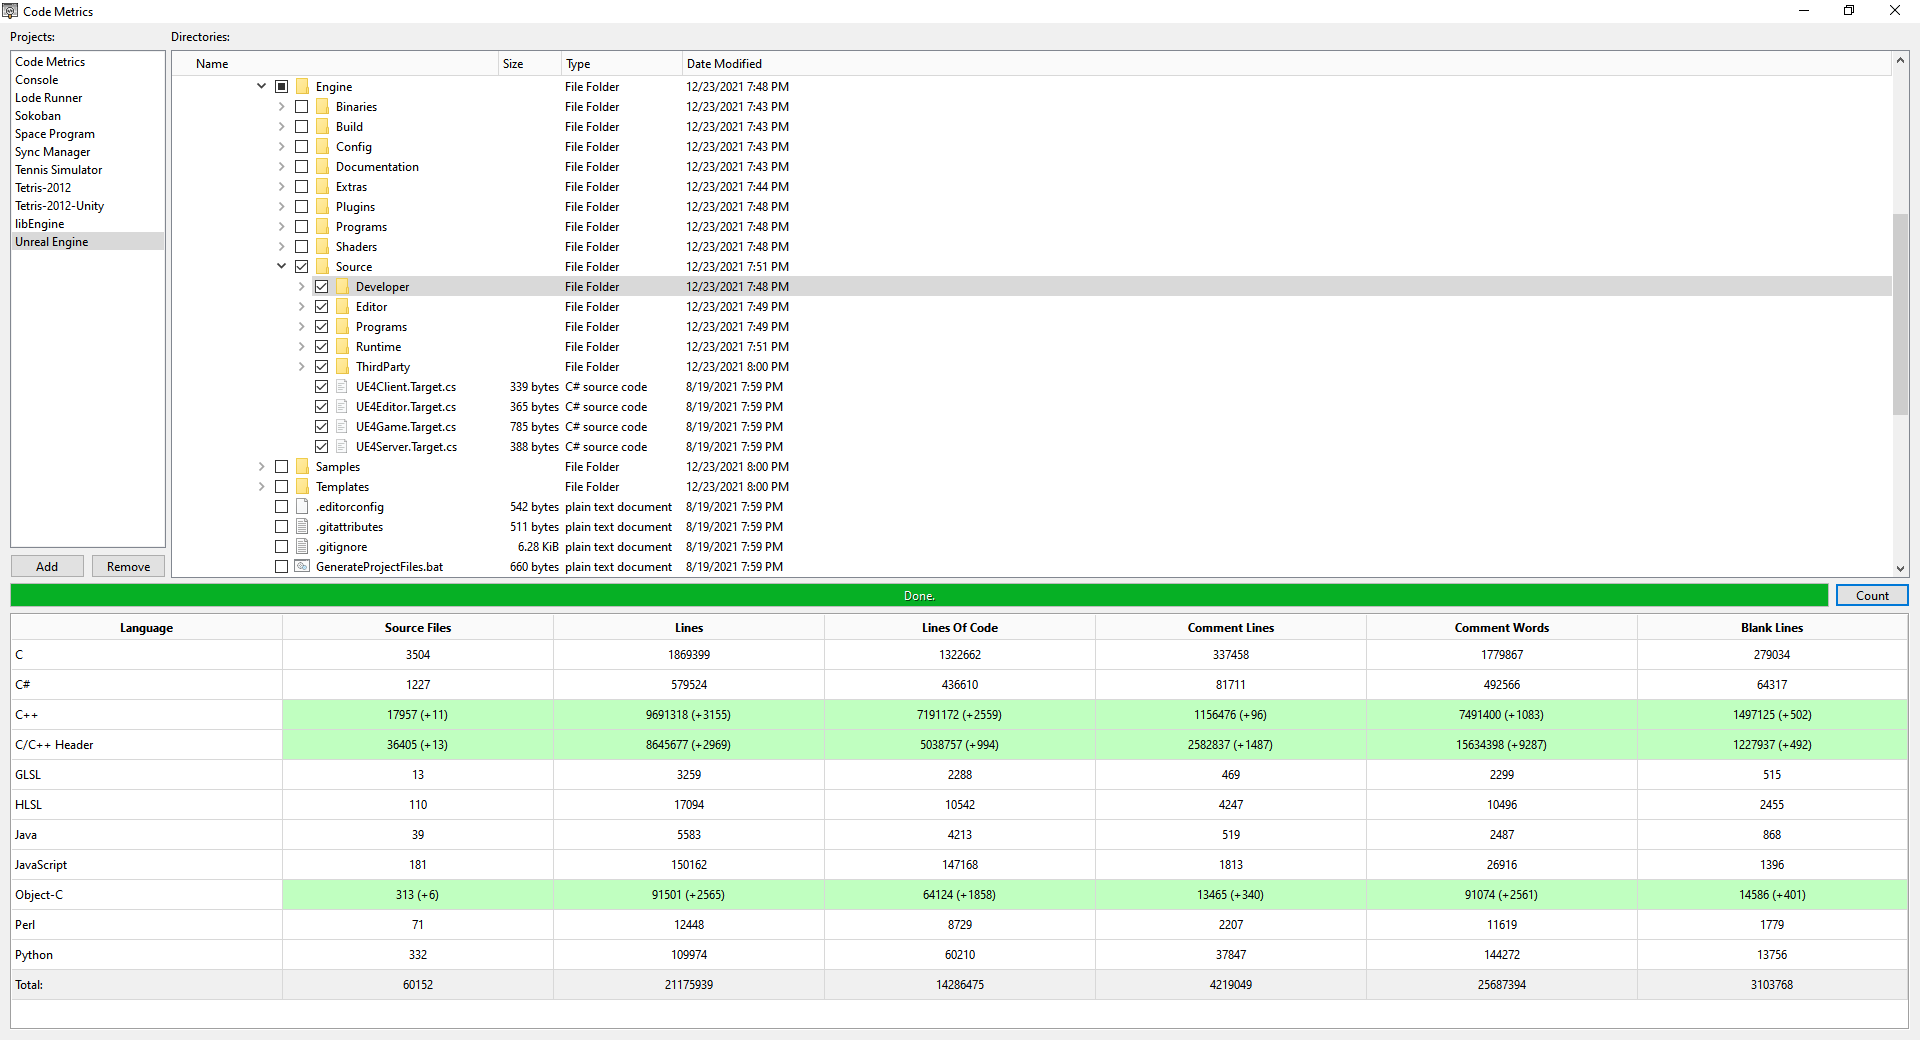This screenshot has height=1040, width=1920.
Task: Check the Binaries folder checkbox
Action: click(301, 106)
